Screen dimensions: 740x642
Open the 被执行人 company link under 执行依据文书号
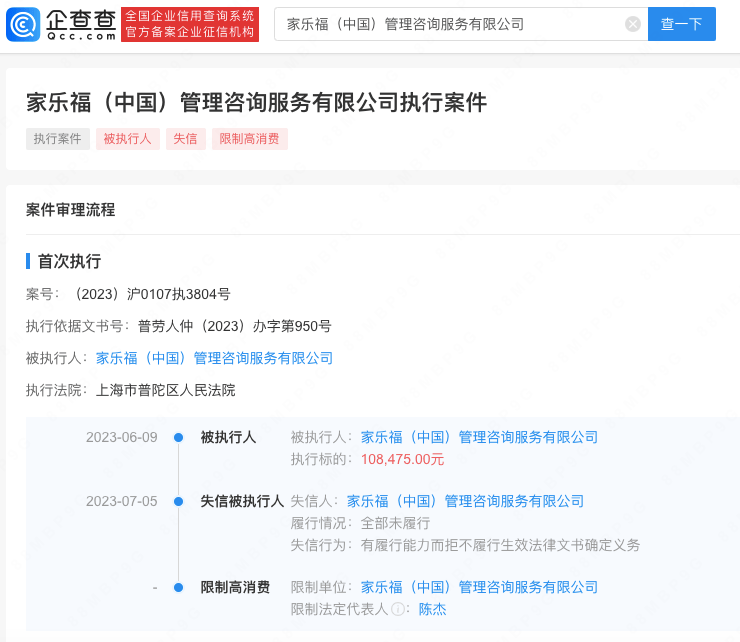point(214,358)
